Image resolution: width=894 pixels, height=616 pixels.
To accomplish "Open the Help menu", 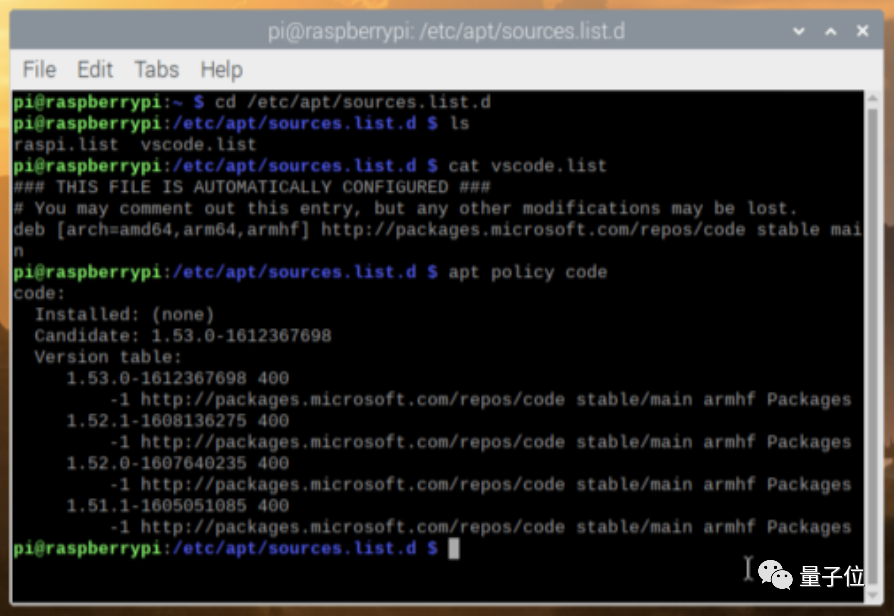I will click(221, 70).
